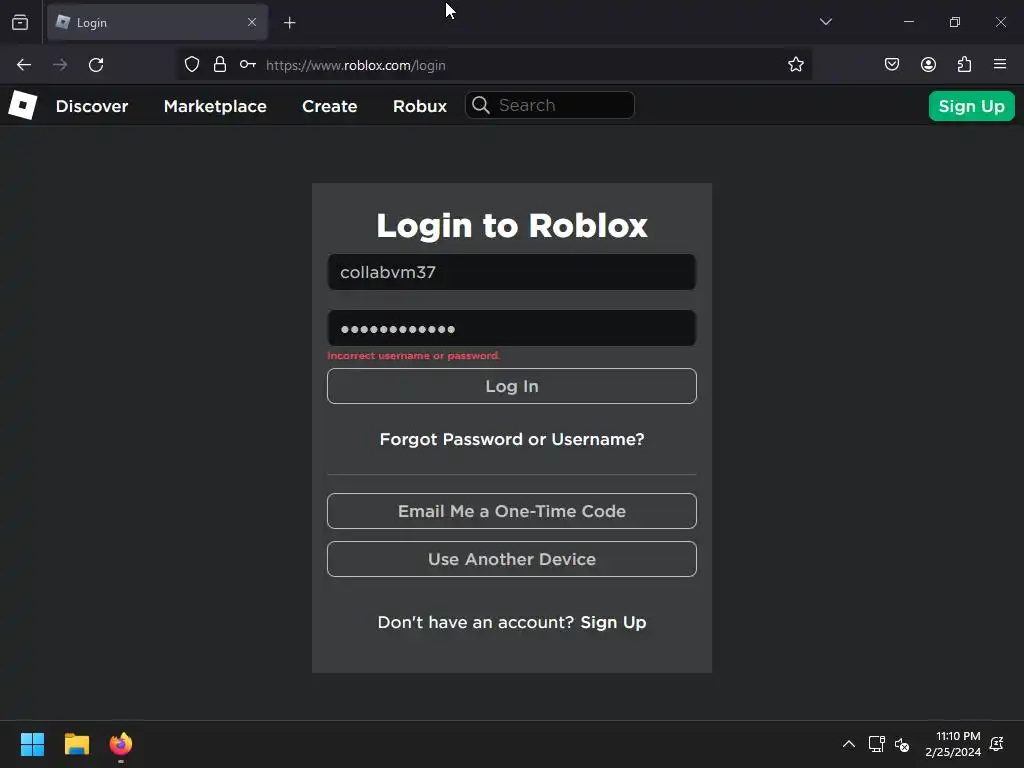This screenshot has height=768, width=1024.
Task: Expand the list all tabs chevron
Action: tap(825, 22)
